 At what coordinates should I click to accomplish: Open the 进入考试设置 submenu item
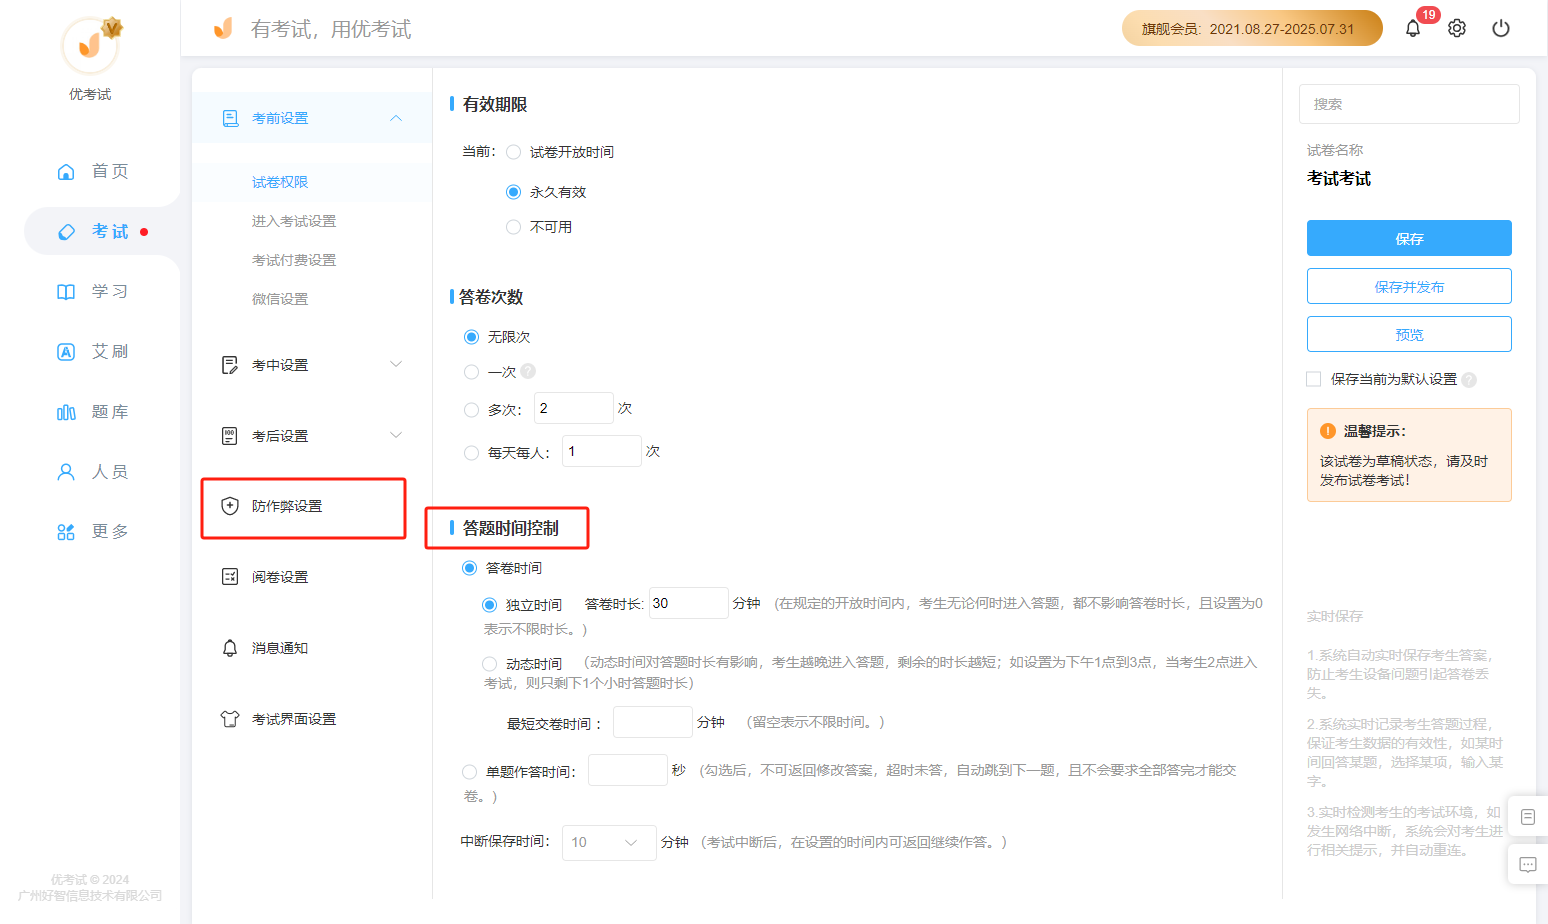point(294,221)
